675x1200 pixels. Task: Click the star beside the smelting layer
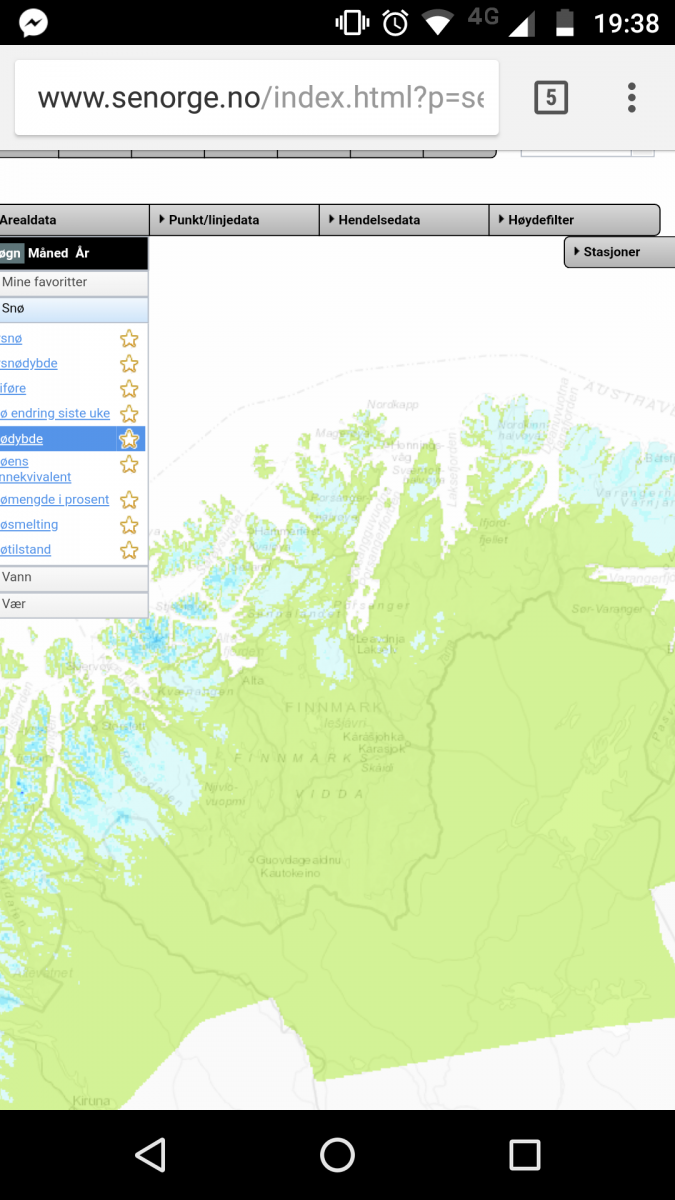(129, 525)
